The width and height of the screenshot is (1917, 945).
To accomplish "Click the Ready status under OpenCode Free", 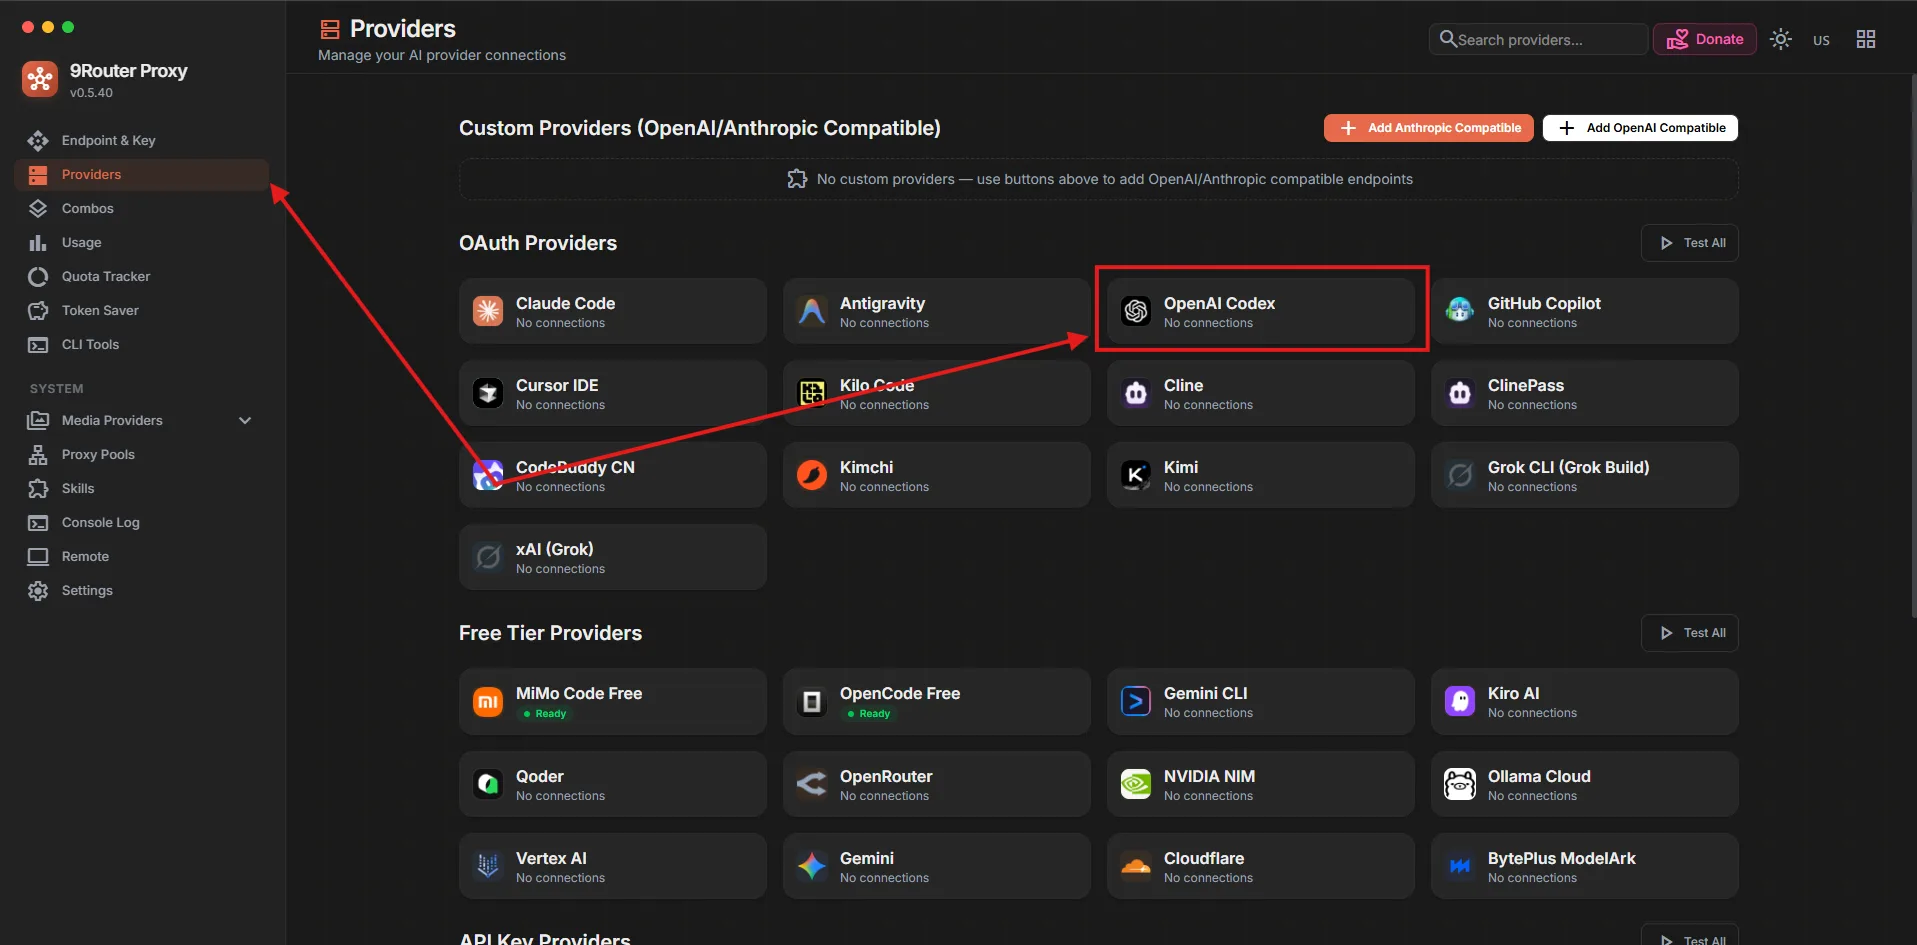I will click(x=869, y=714).
